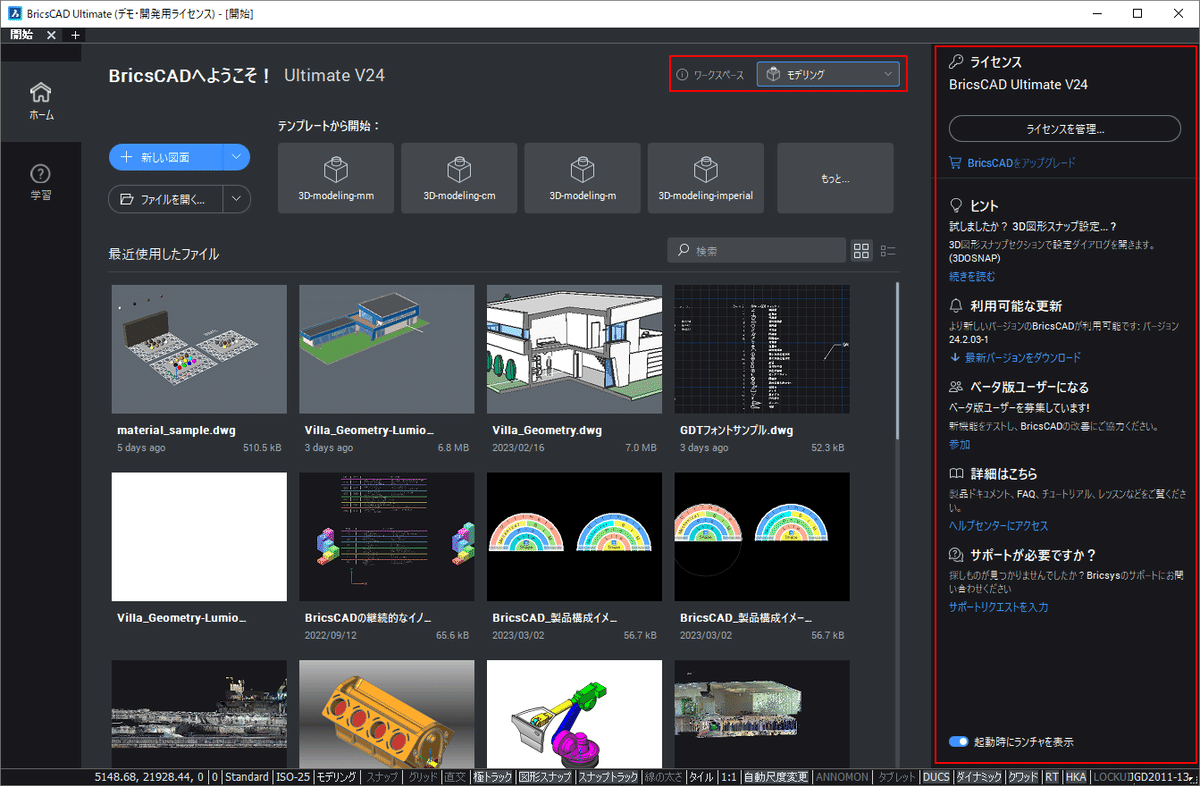Toggle ダイナミック in status bar
This screenshot has height=786, width=1200.
tap(979, 777)
